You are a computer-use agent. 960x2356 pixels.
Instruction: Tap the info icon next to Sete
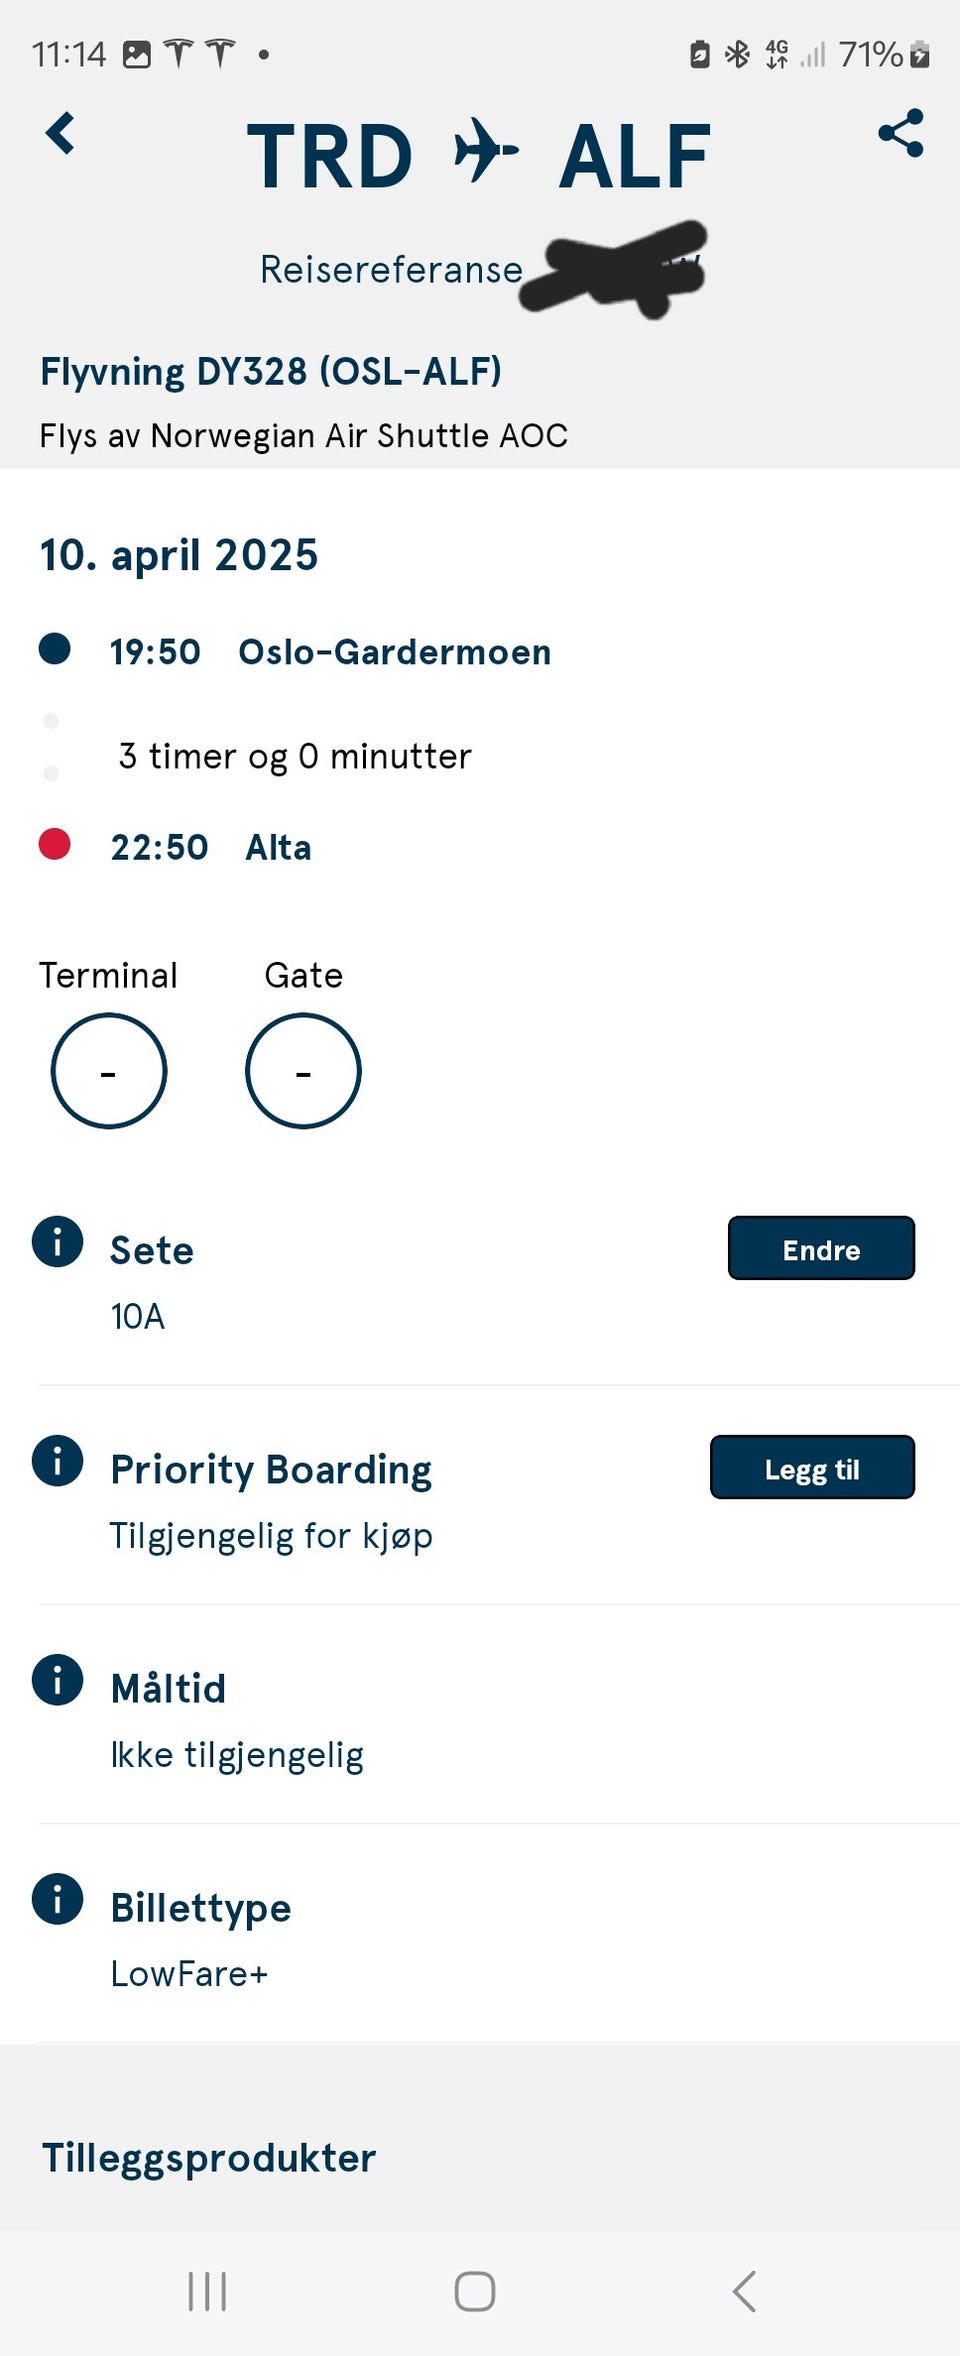click(57, 1242)
